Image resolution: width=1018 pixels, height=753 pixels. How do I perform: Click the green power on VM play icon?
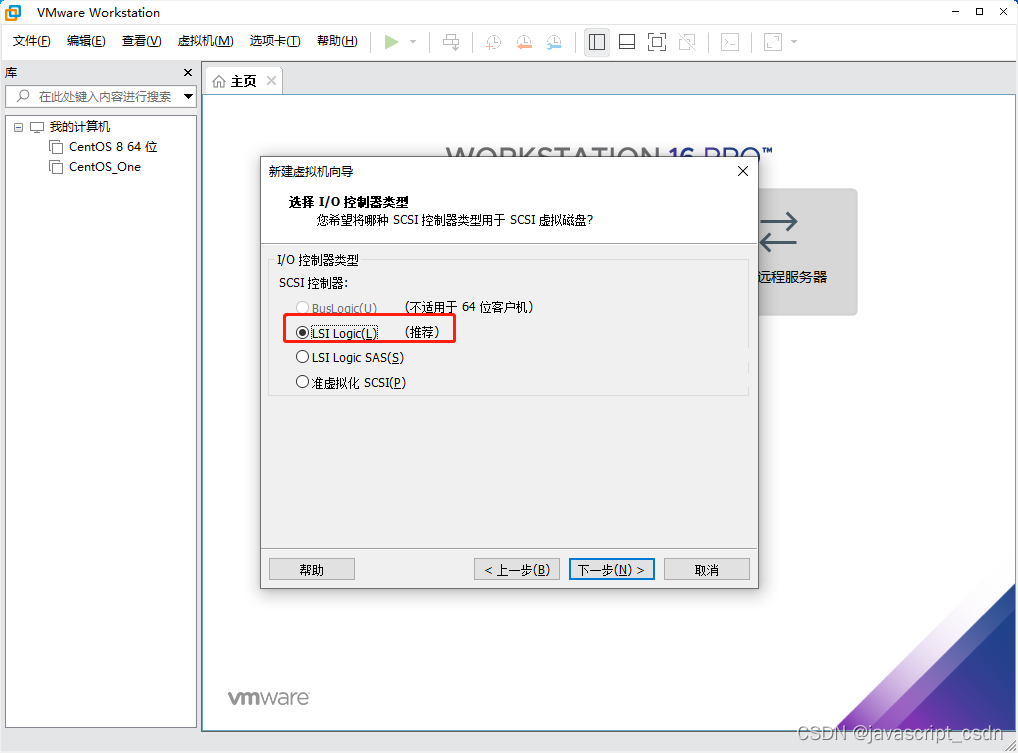point(391,42)
